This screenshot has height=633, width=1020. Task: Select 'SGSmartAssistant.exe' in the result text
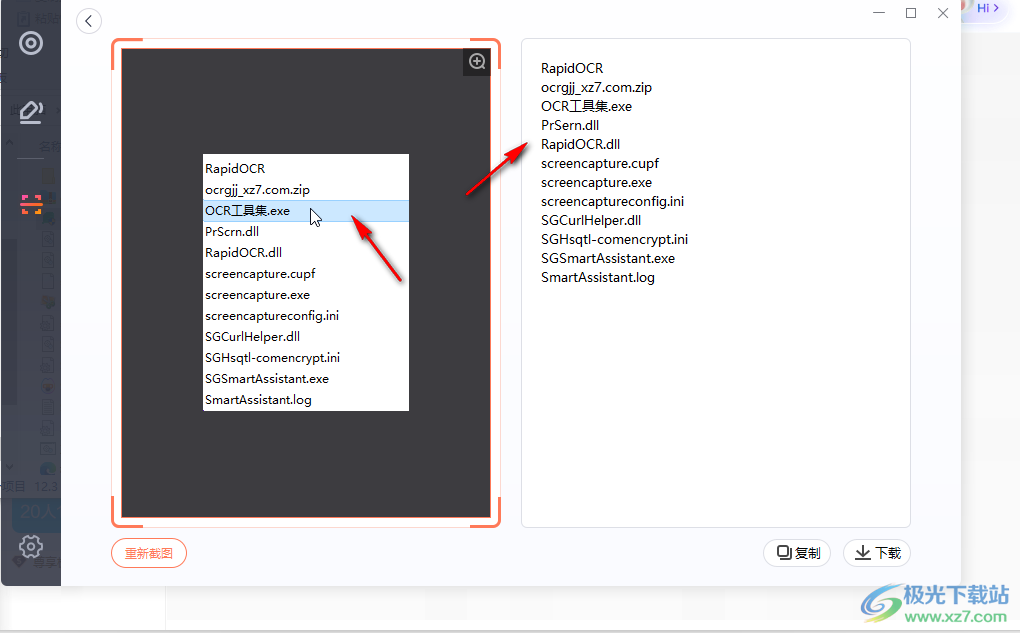608,258
